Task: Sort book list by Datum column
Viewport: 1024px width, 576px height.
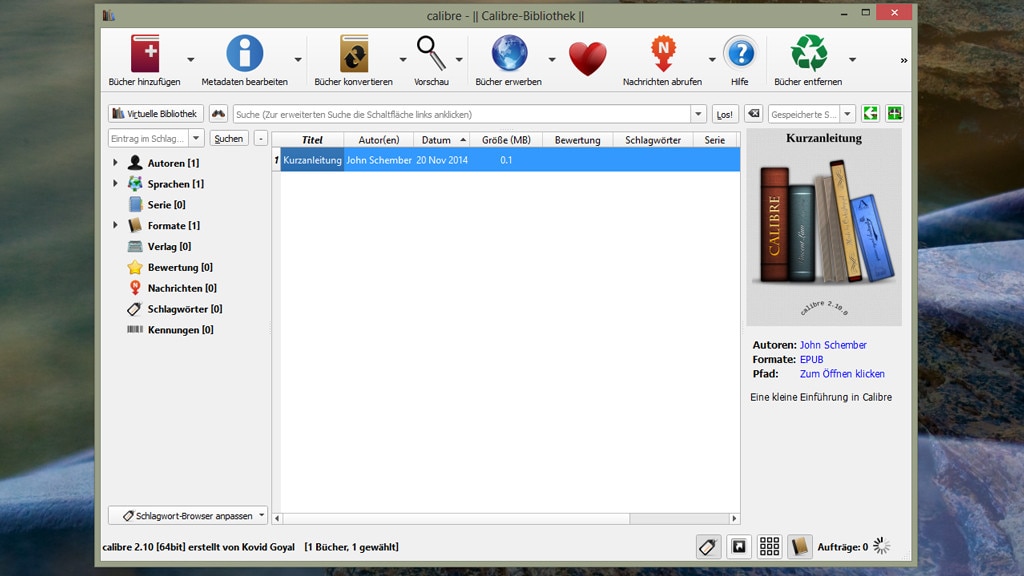Action: point(441,140)
